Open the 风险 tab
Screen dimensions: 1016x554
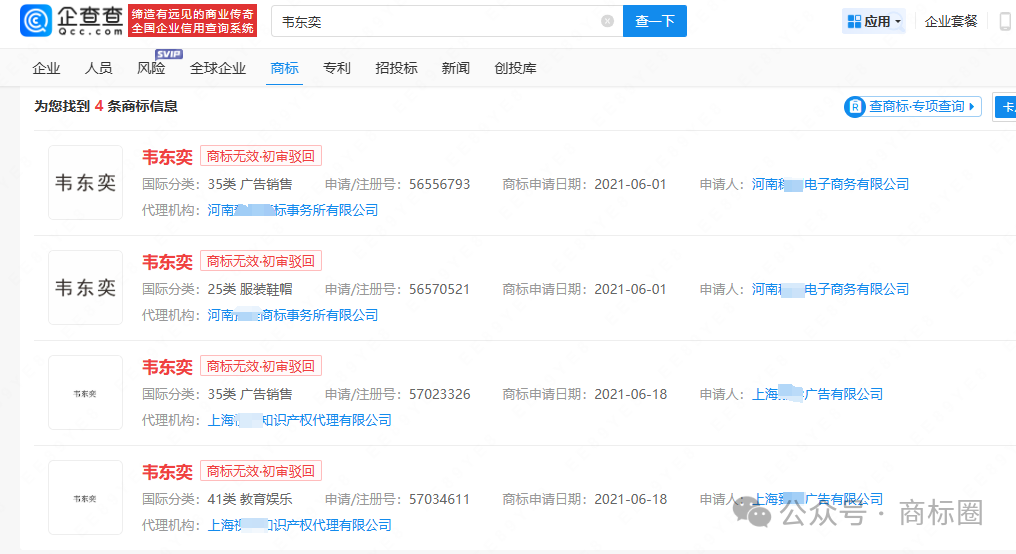(x=151, y=68)
